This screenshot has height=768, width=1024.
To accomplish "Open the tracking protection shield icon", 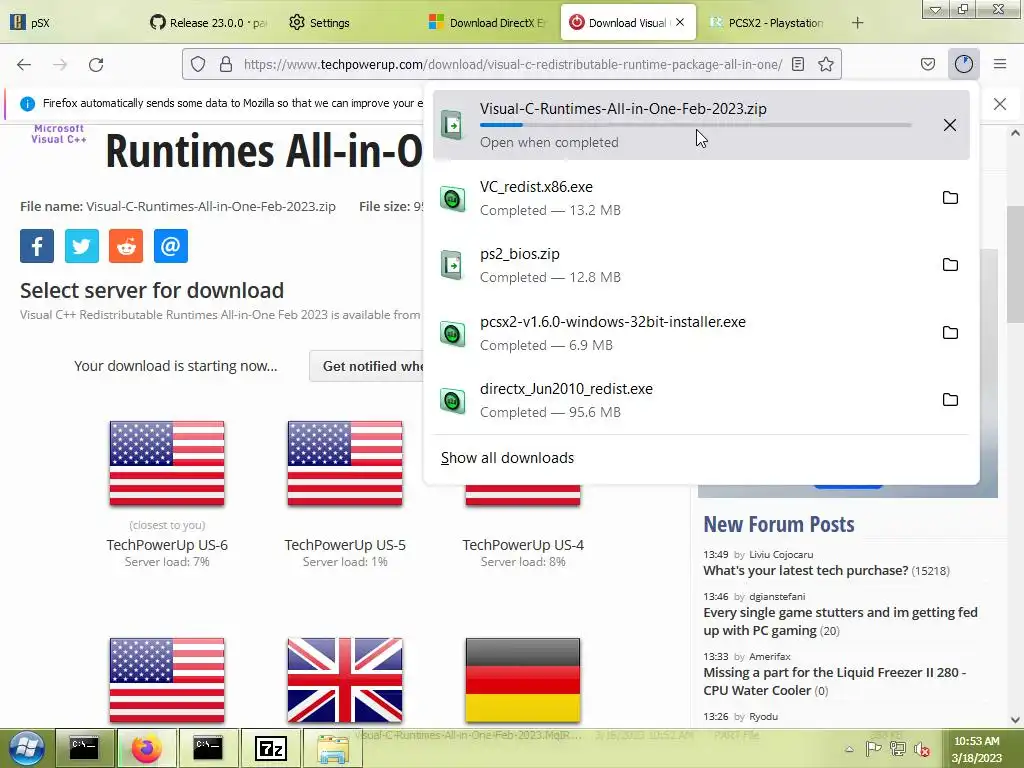I will point(198,64).
